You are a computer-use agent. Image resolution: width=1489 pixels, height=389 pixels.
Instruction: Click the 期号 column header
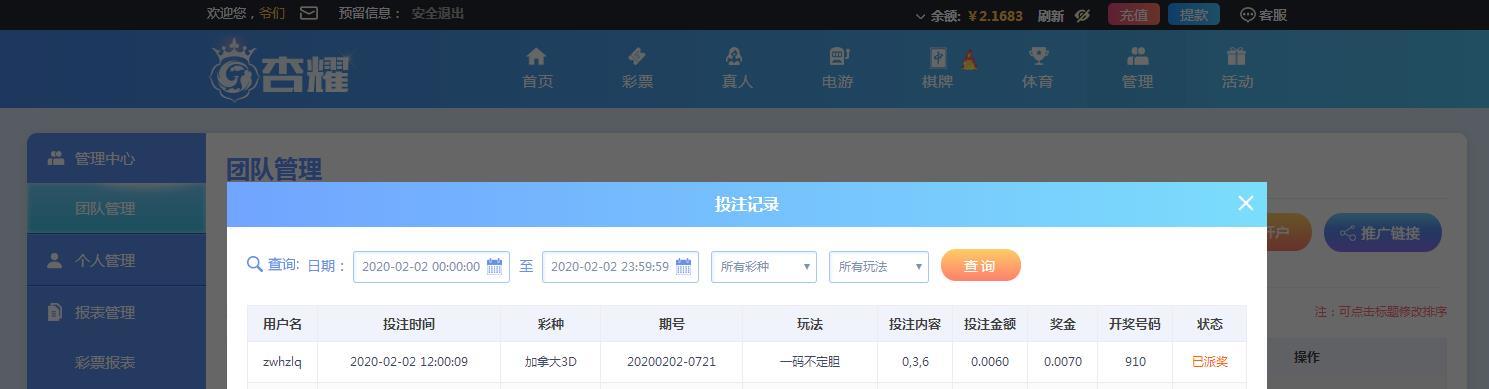click(672, 324)
